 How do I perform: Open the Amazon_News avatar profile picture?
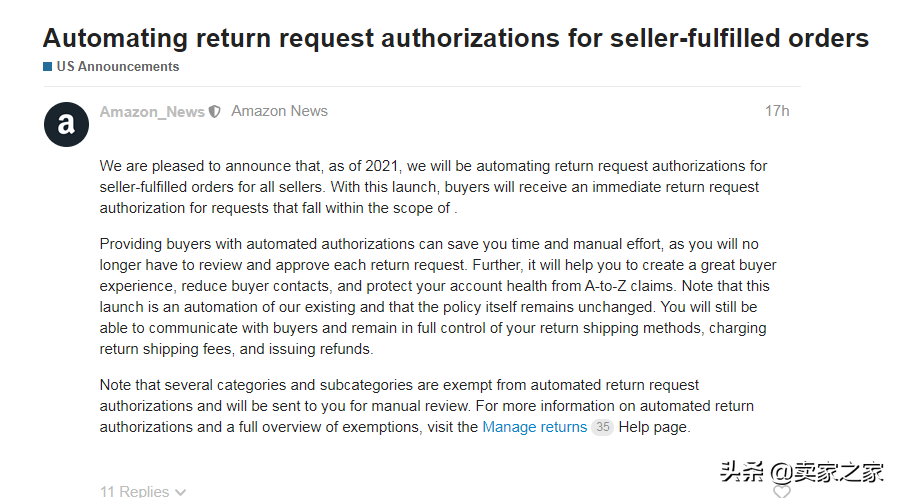(x=66, y=124)
